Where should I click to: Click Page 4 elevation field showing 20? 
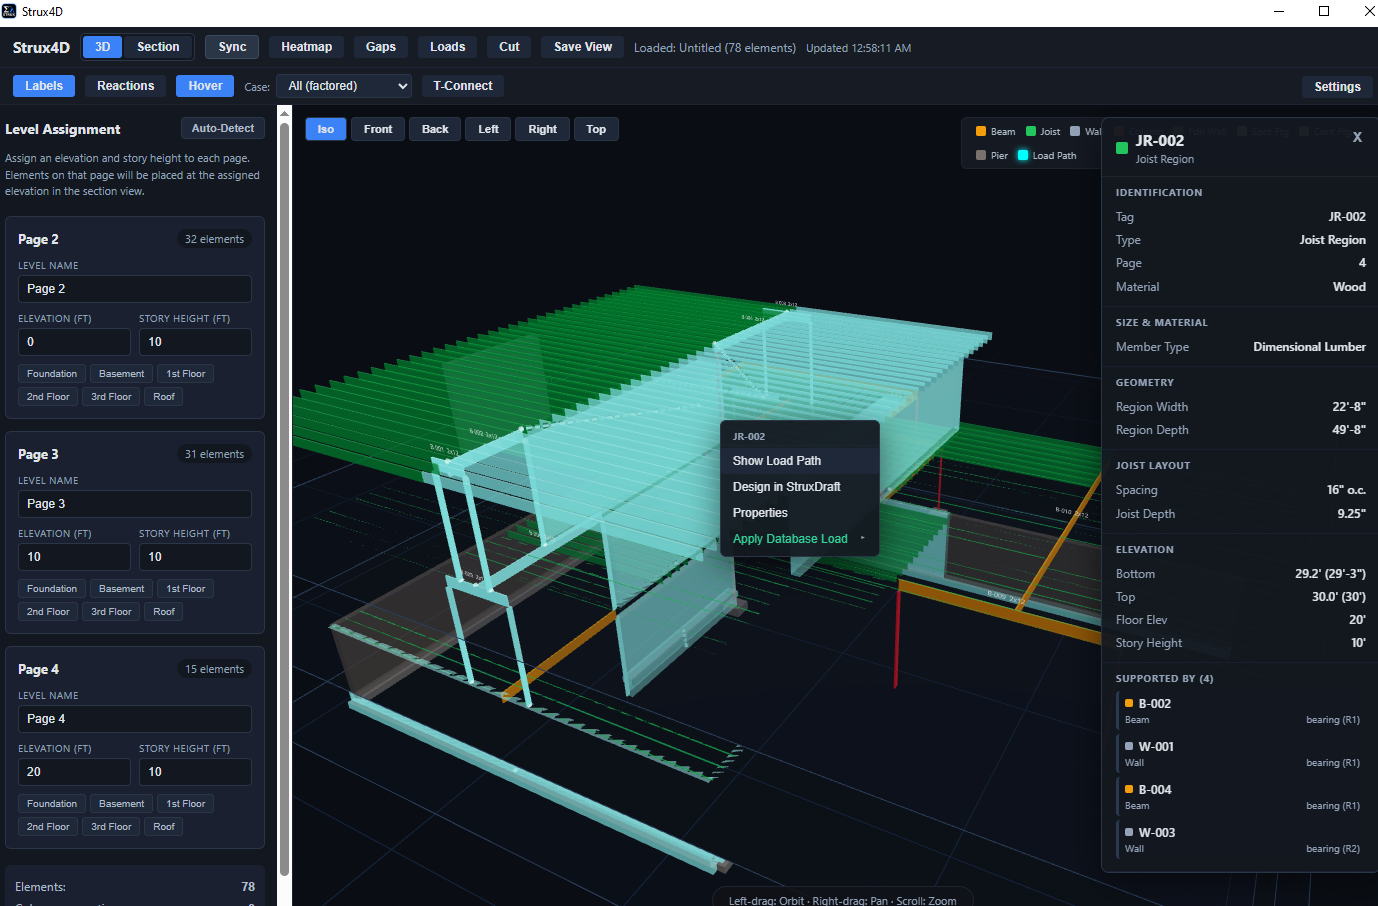pos(74,772)
